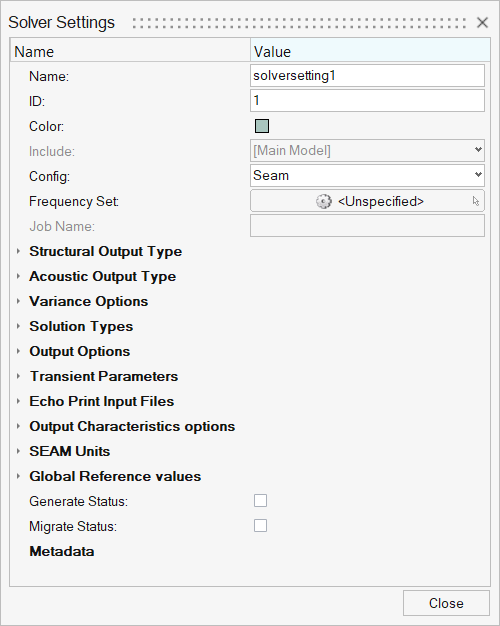Click the Config label

click(50, 176)
